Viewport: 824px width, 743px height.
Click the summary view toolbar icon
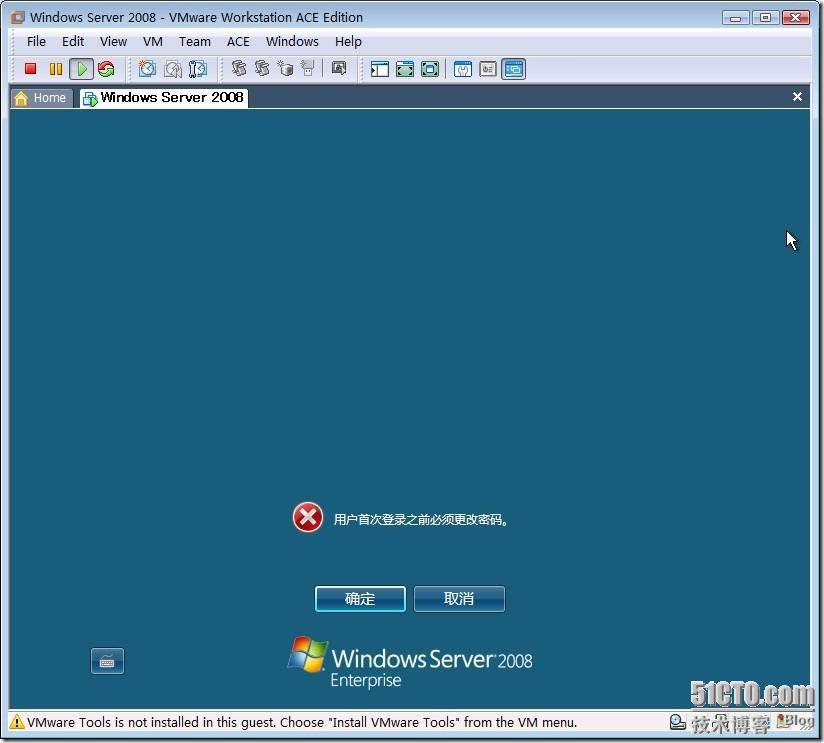(462, 69)
